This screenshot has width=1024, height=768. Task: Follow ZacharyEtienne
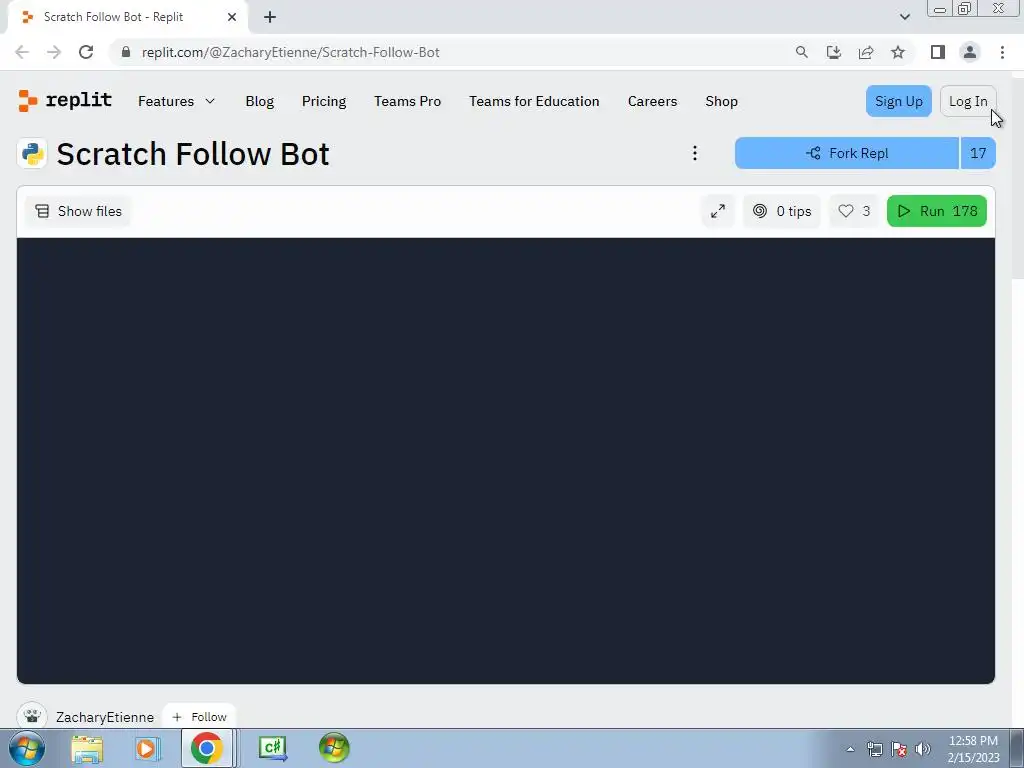coord(199,716)
